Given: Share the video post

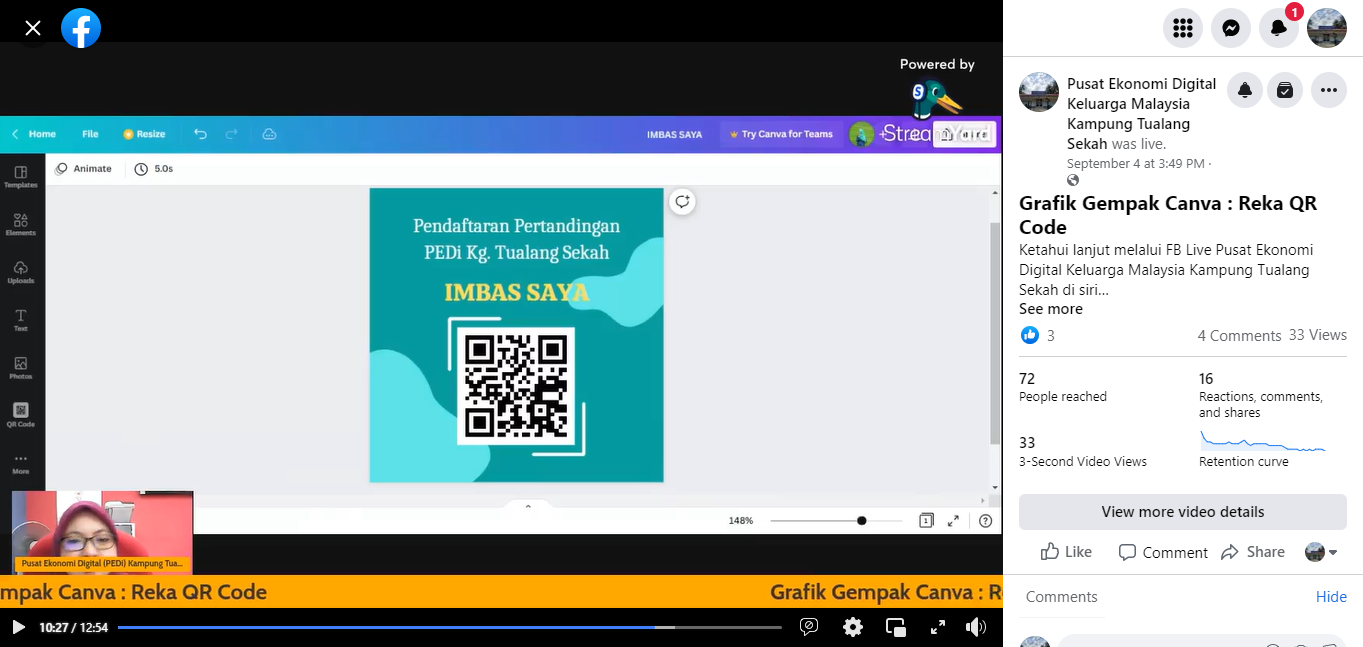Looking at the screenshot, I should (1253, 552).
